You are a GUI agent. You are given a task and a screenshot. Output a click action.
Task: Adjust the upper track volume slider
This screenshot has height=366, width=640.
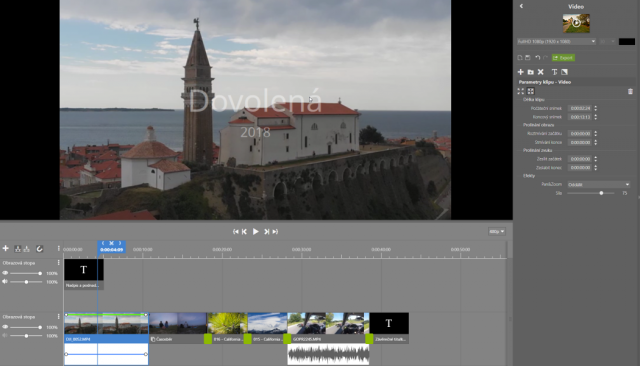(x=26, y=282)
